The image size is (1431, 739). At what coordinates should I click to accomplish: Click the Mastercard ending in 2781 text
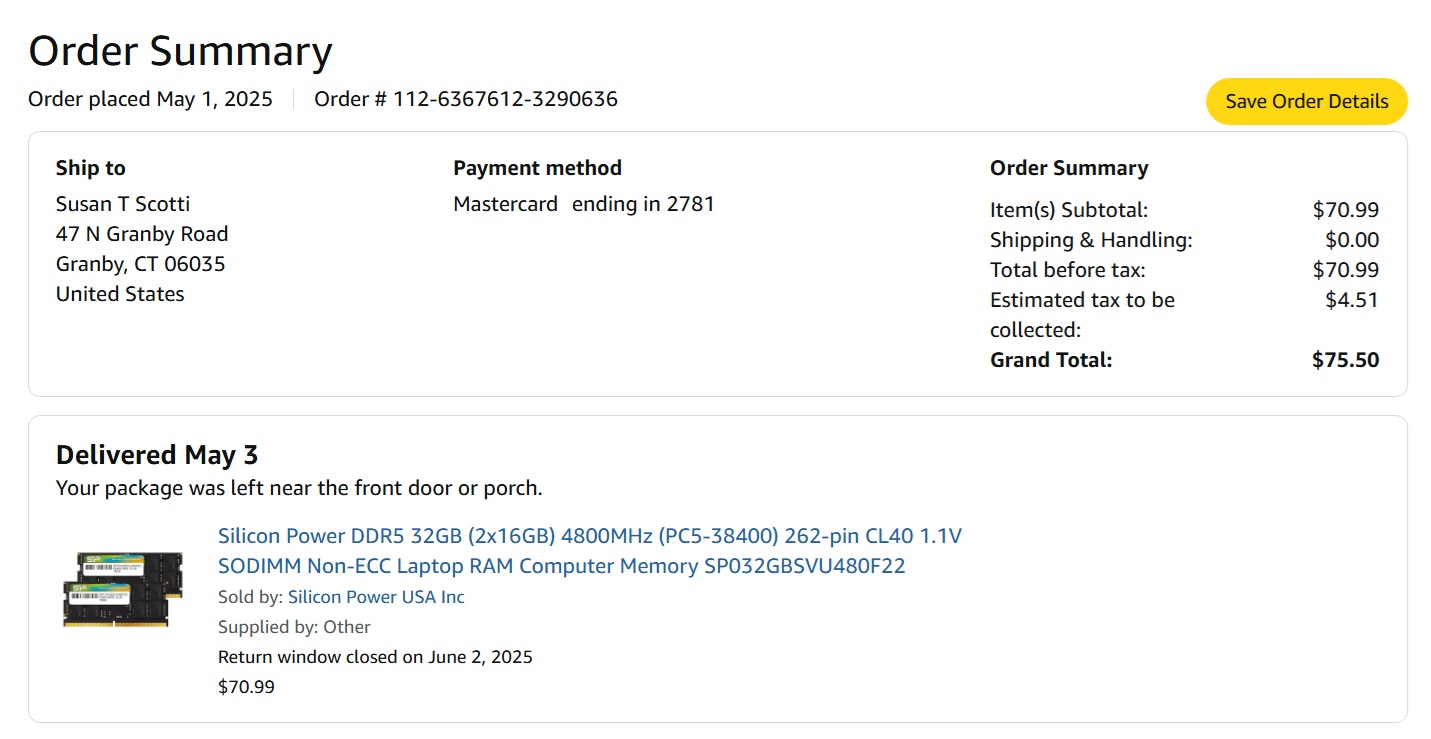pyautogui.click(x=584, y=204)
